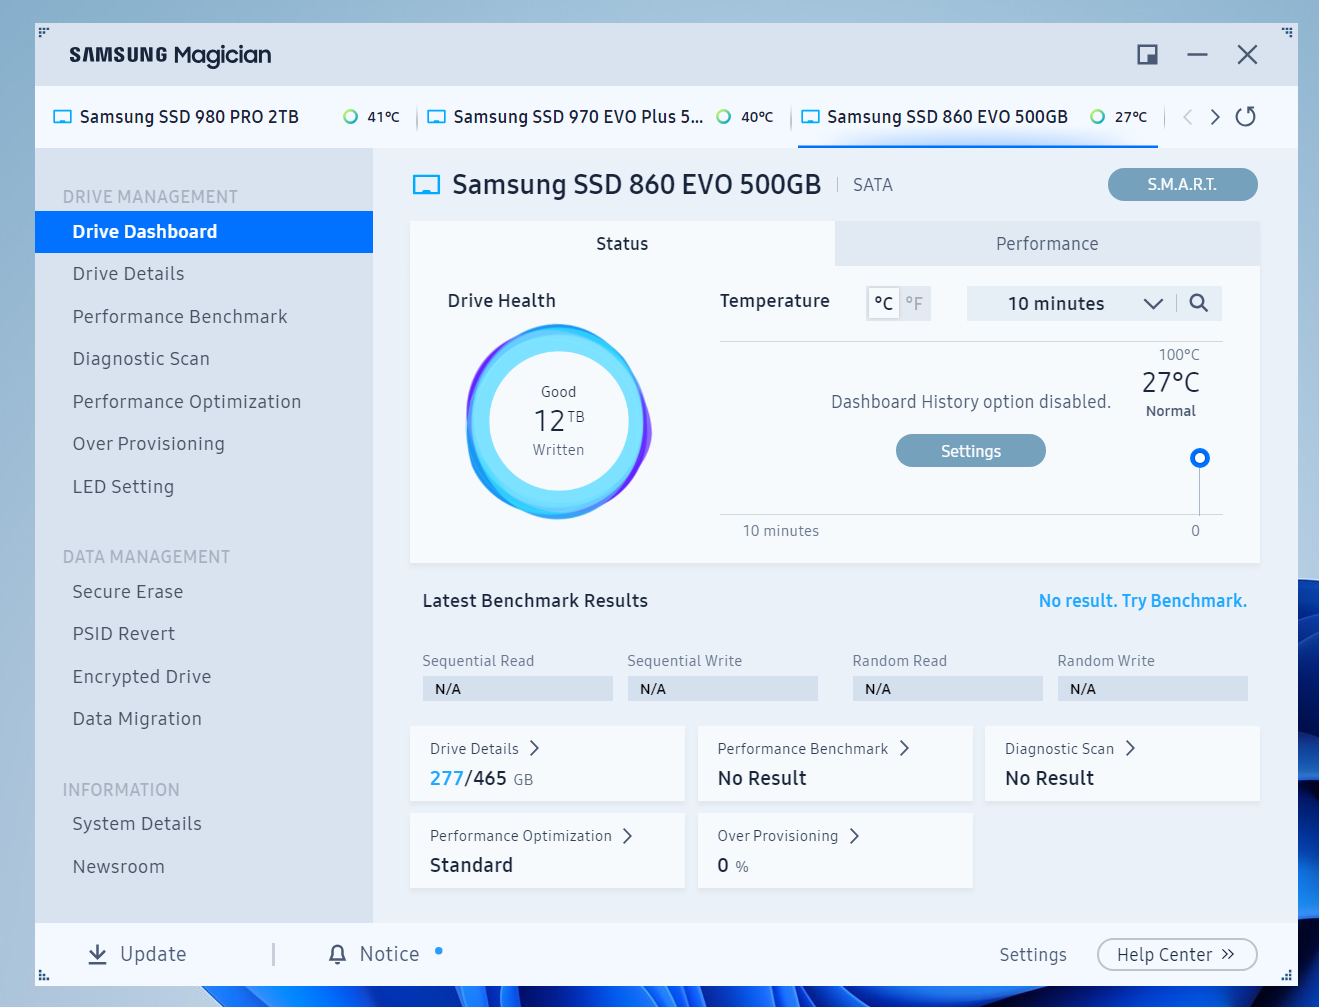Click health status circle of 970 EVO Plus tab

724,117
